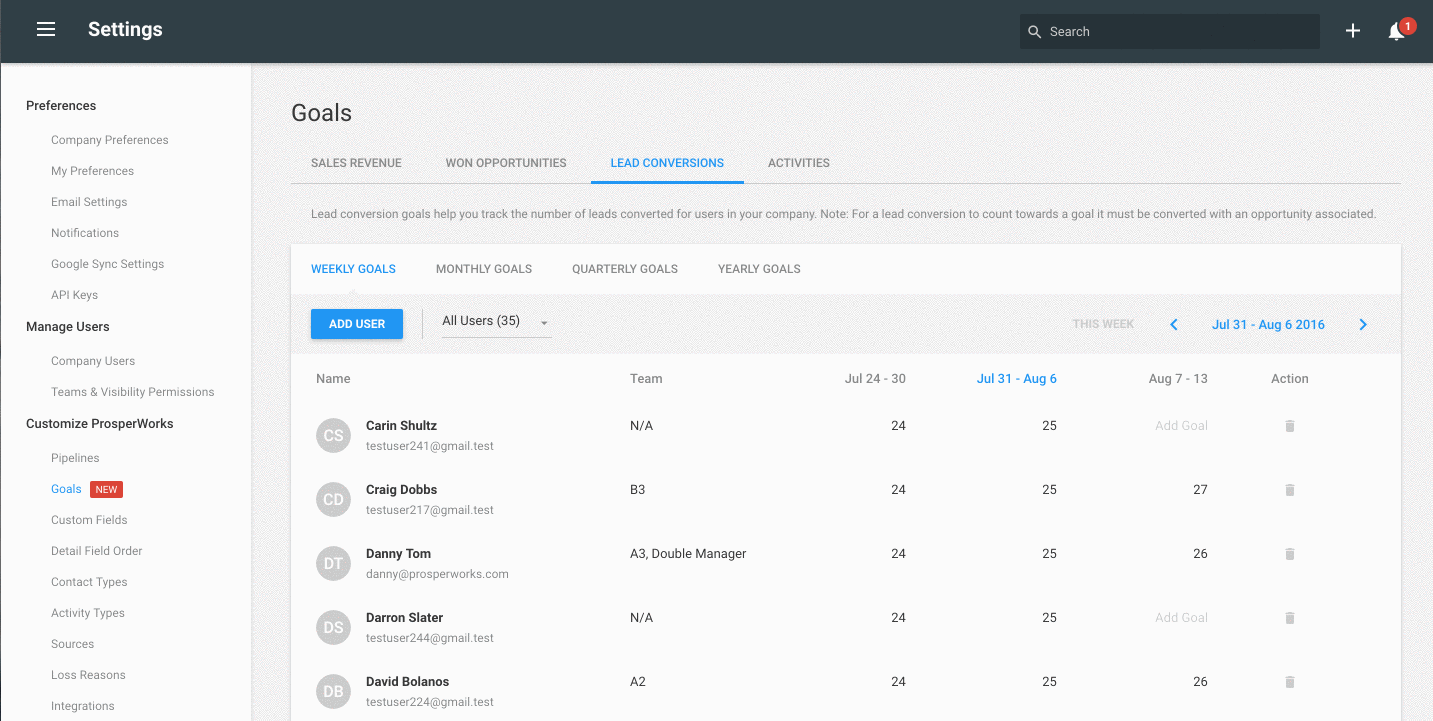
Task: Click David Bolanos Aug 7-13 value 26
Action: [x=1200, y=682]
